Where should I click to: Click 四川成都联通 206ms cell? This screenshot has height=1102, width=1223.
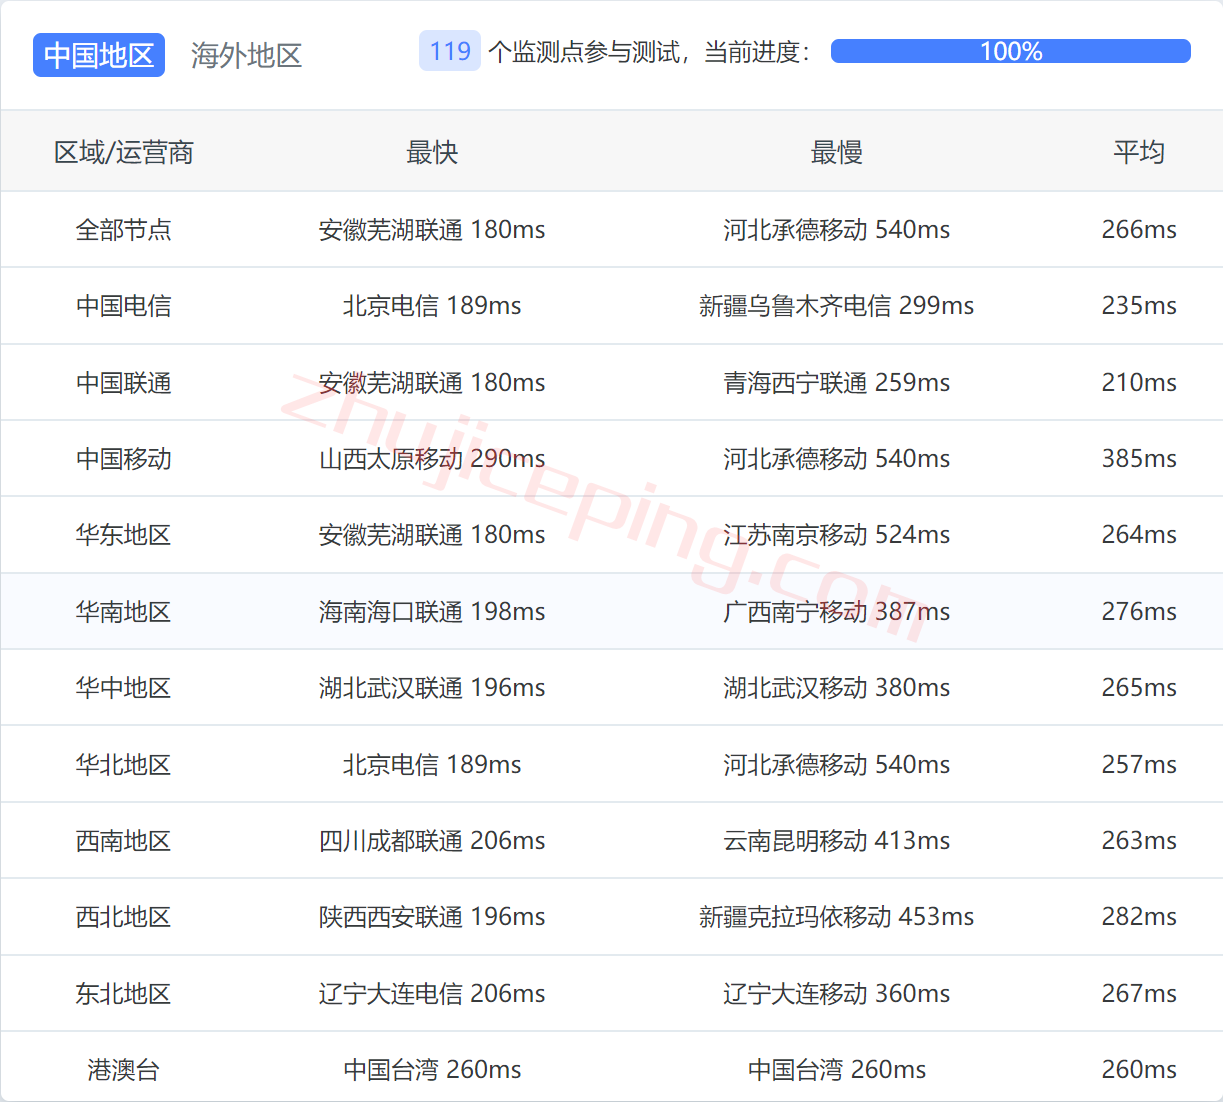pyautogui.click(x=432, y=840)
